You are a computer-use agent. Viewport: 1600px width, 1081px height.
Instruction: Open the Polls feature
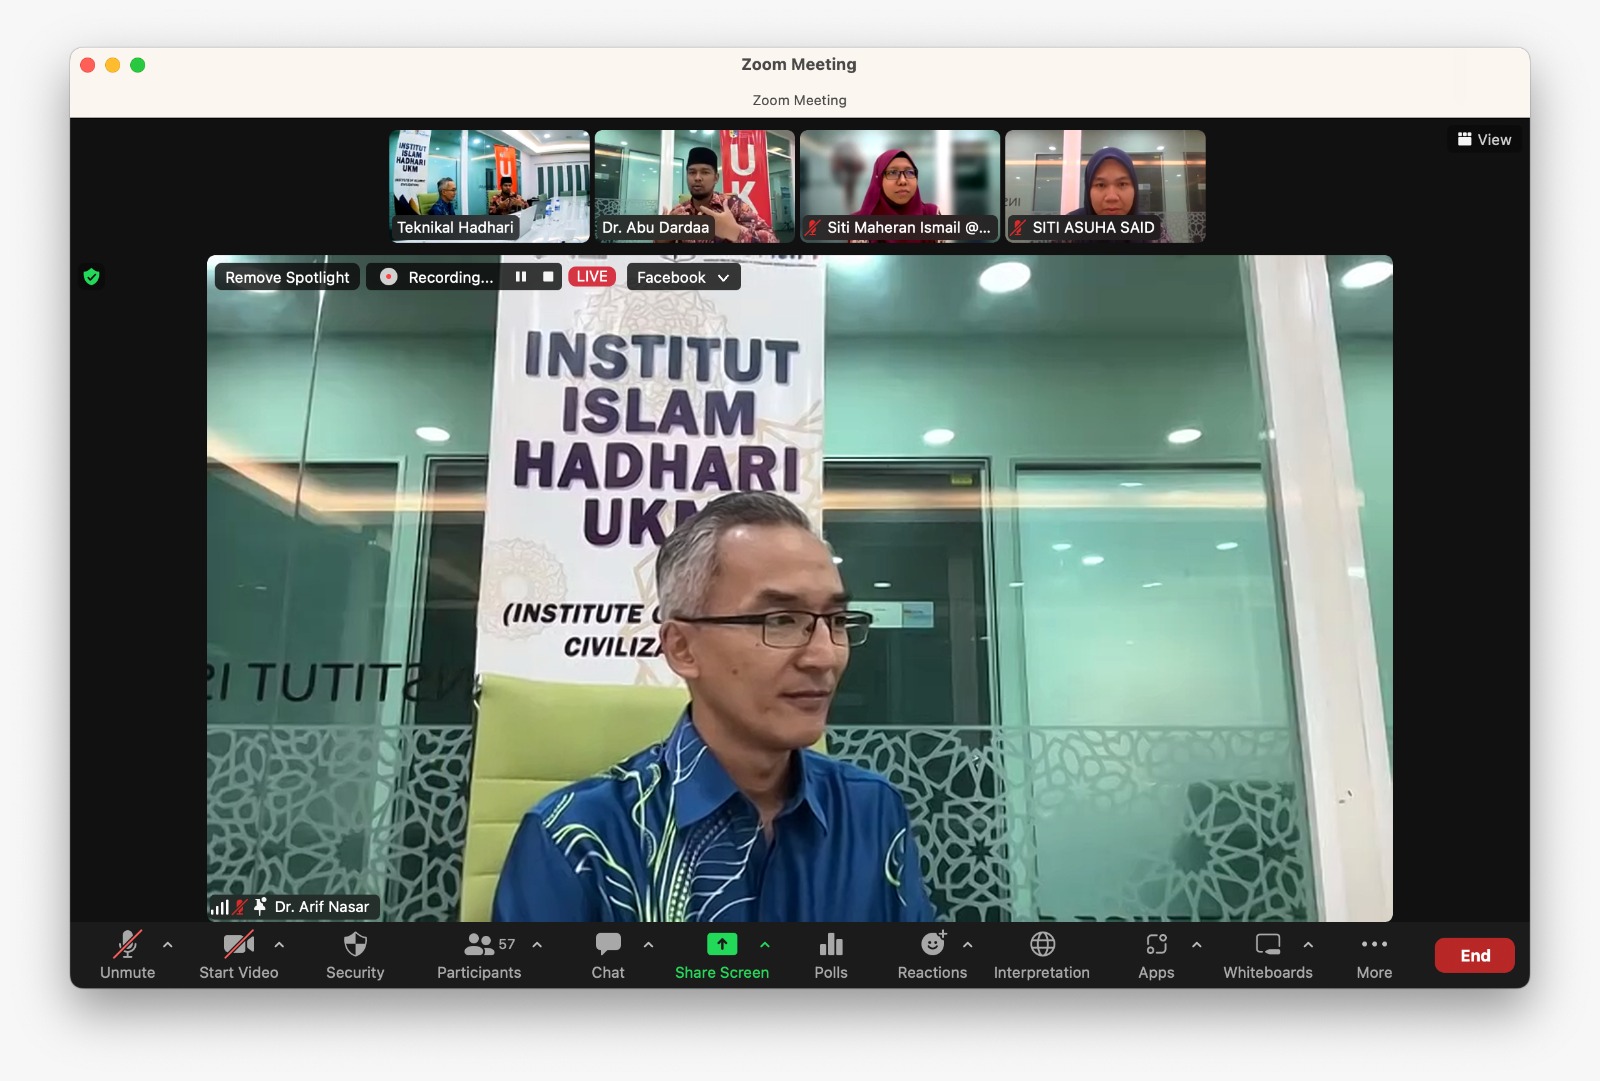pyautogui.click(x=830, y=955)
